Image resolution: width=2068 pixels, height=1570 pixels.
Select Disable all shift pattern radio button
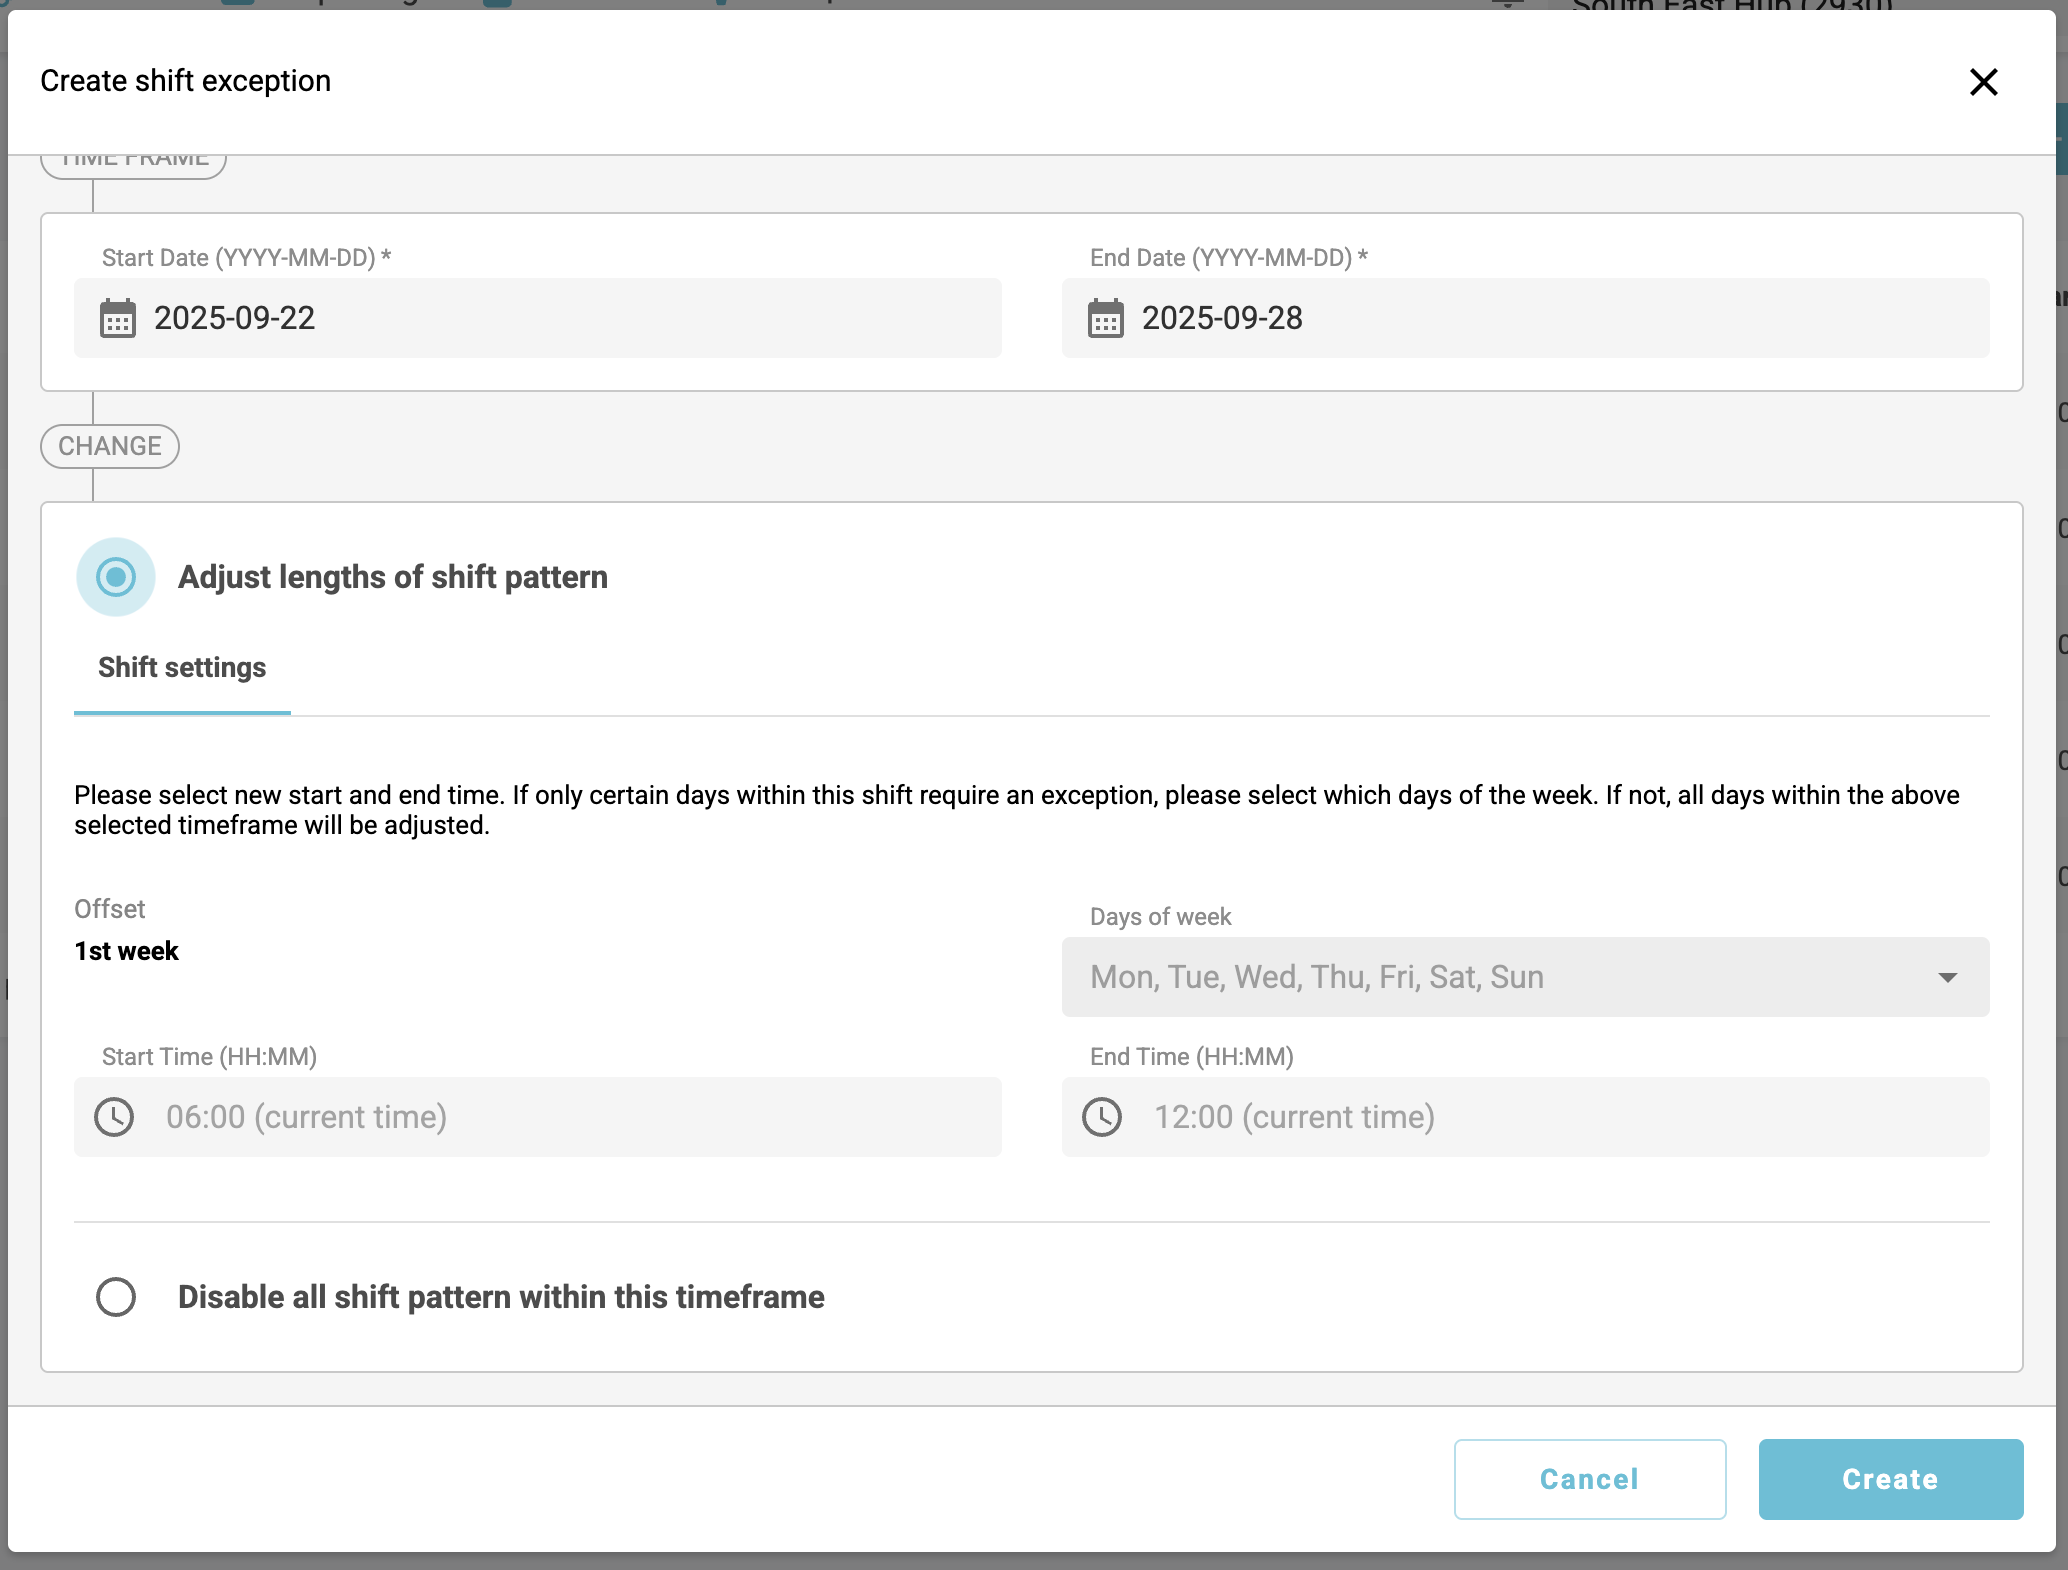116,1297
